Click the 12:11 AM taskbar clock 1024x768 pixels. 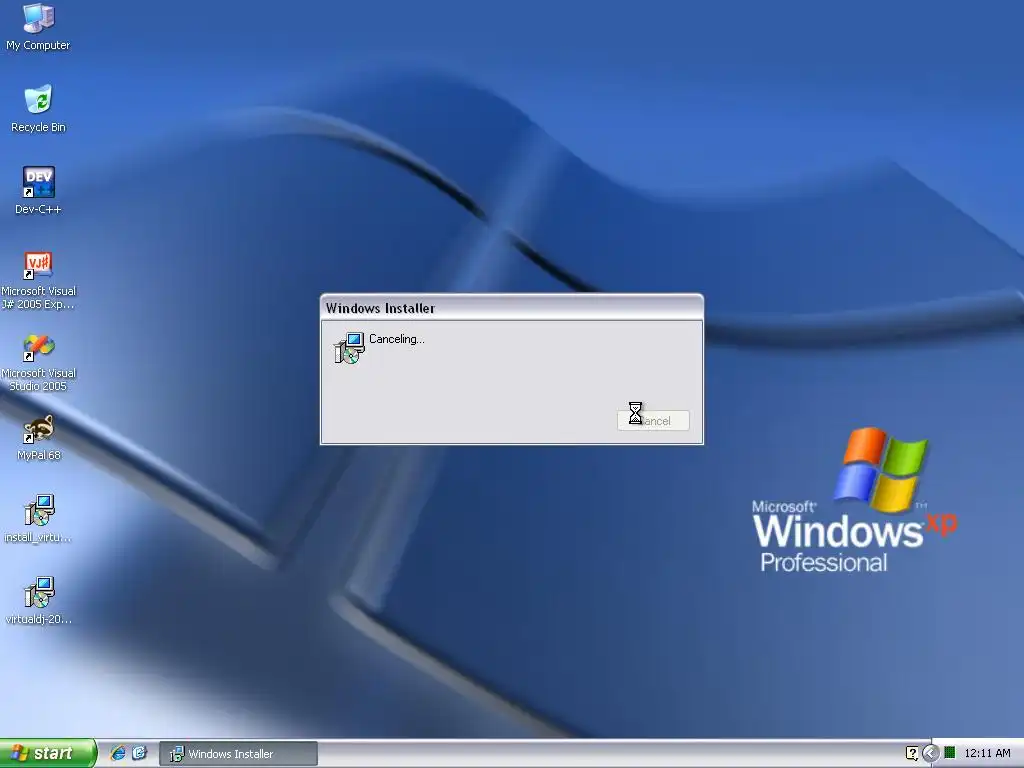(x=987, y=753)
